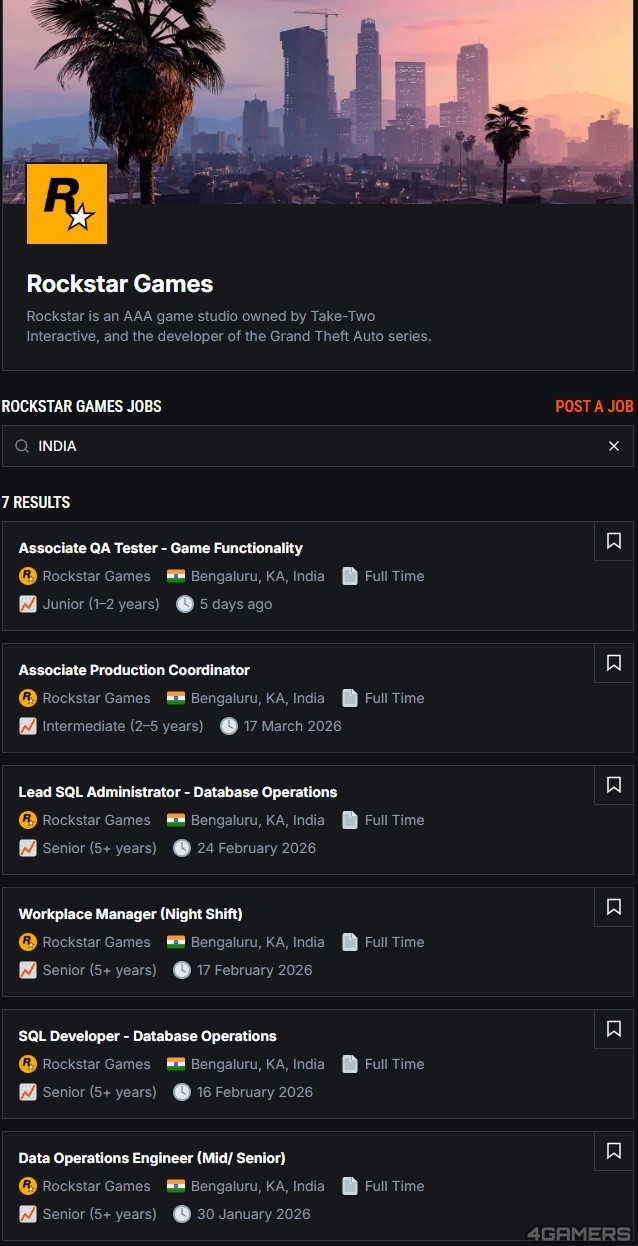Open Data Operations Engineer (Mid/ Senior) listing
This screenshot has width=638, height=1246.
coord(152,1158)
